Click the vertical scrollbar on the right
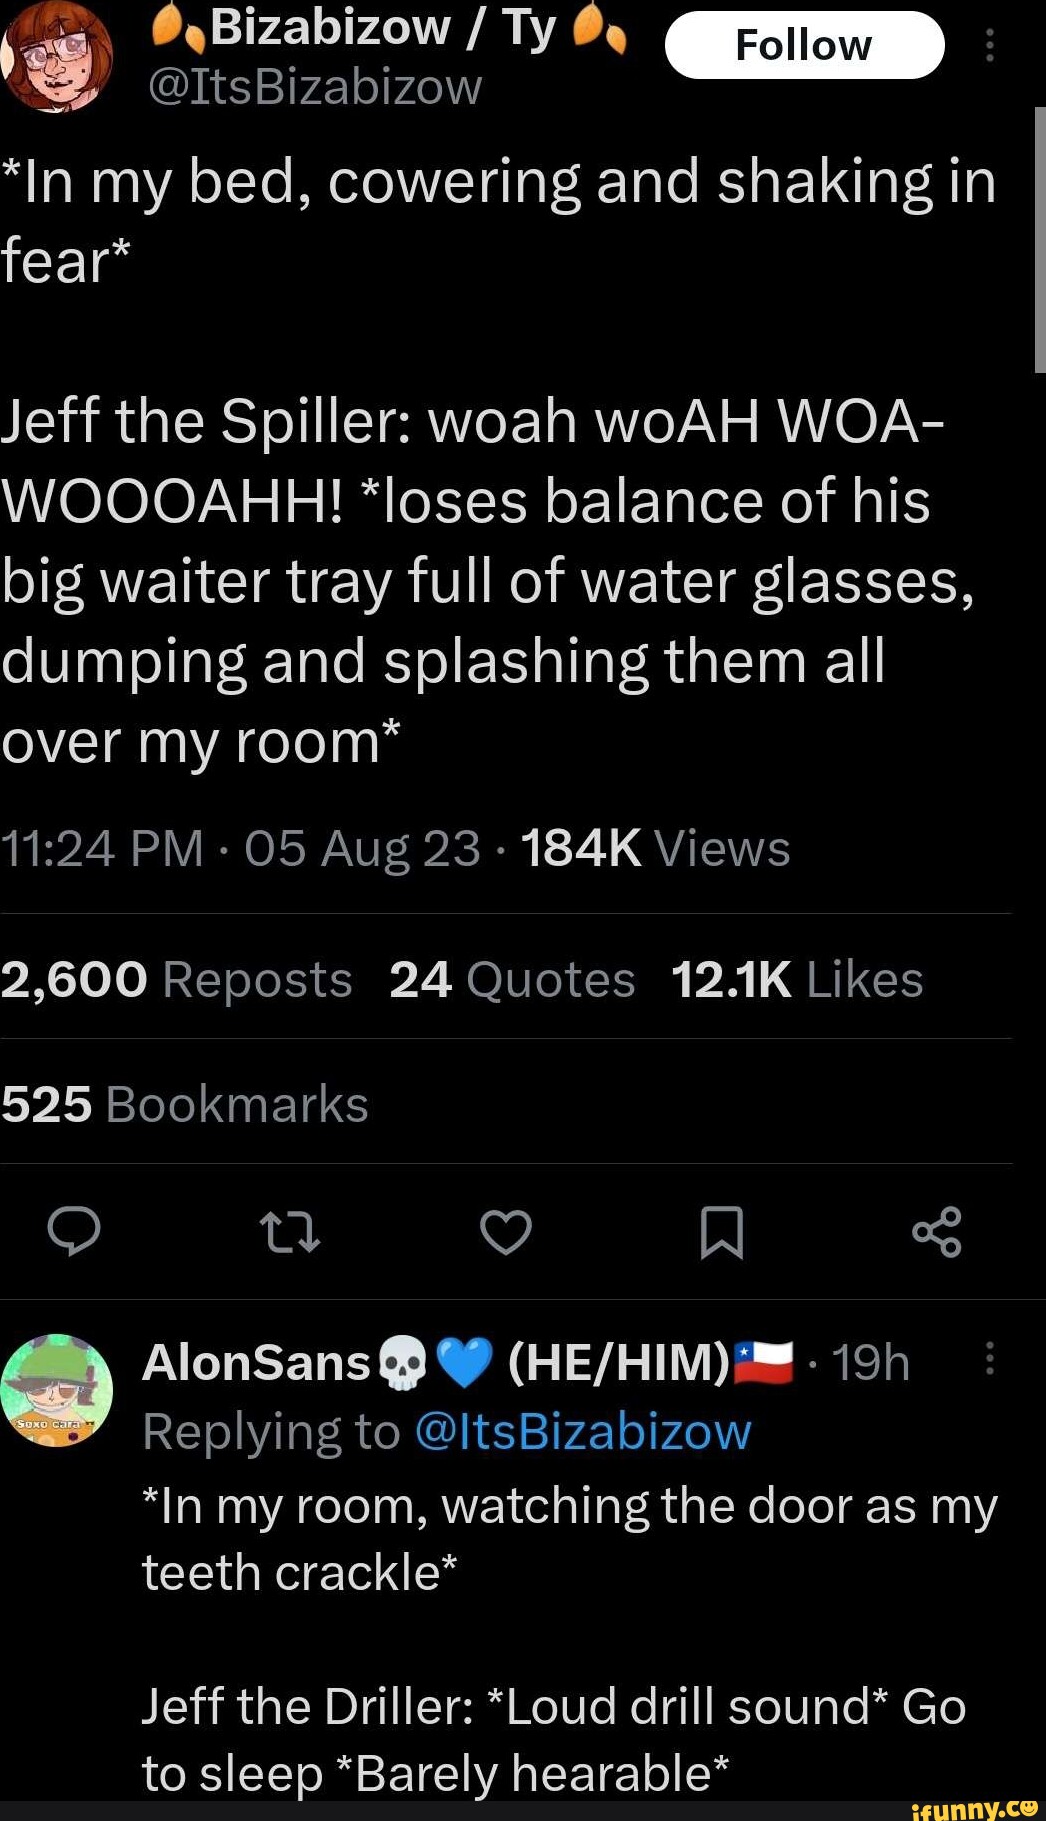1046x1821 pixels. [x=1039, y=240]
